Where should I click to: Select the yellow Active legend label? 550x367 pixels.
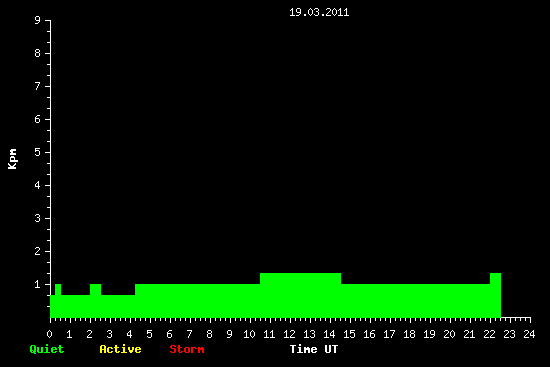tap(120, 349)
